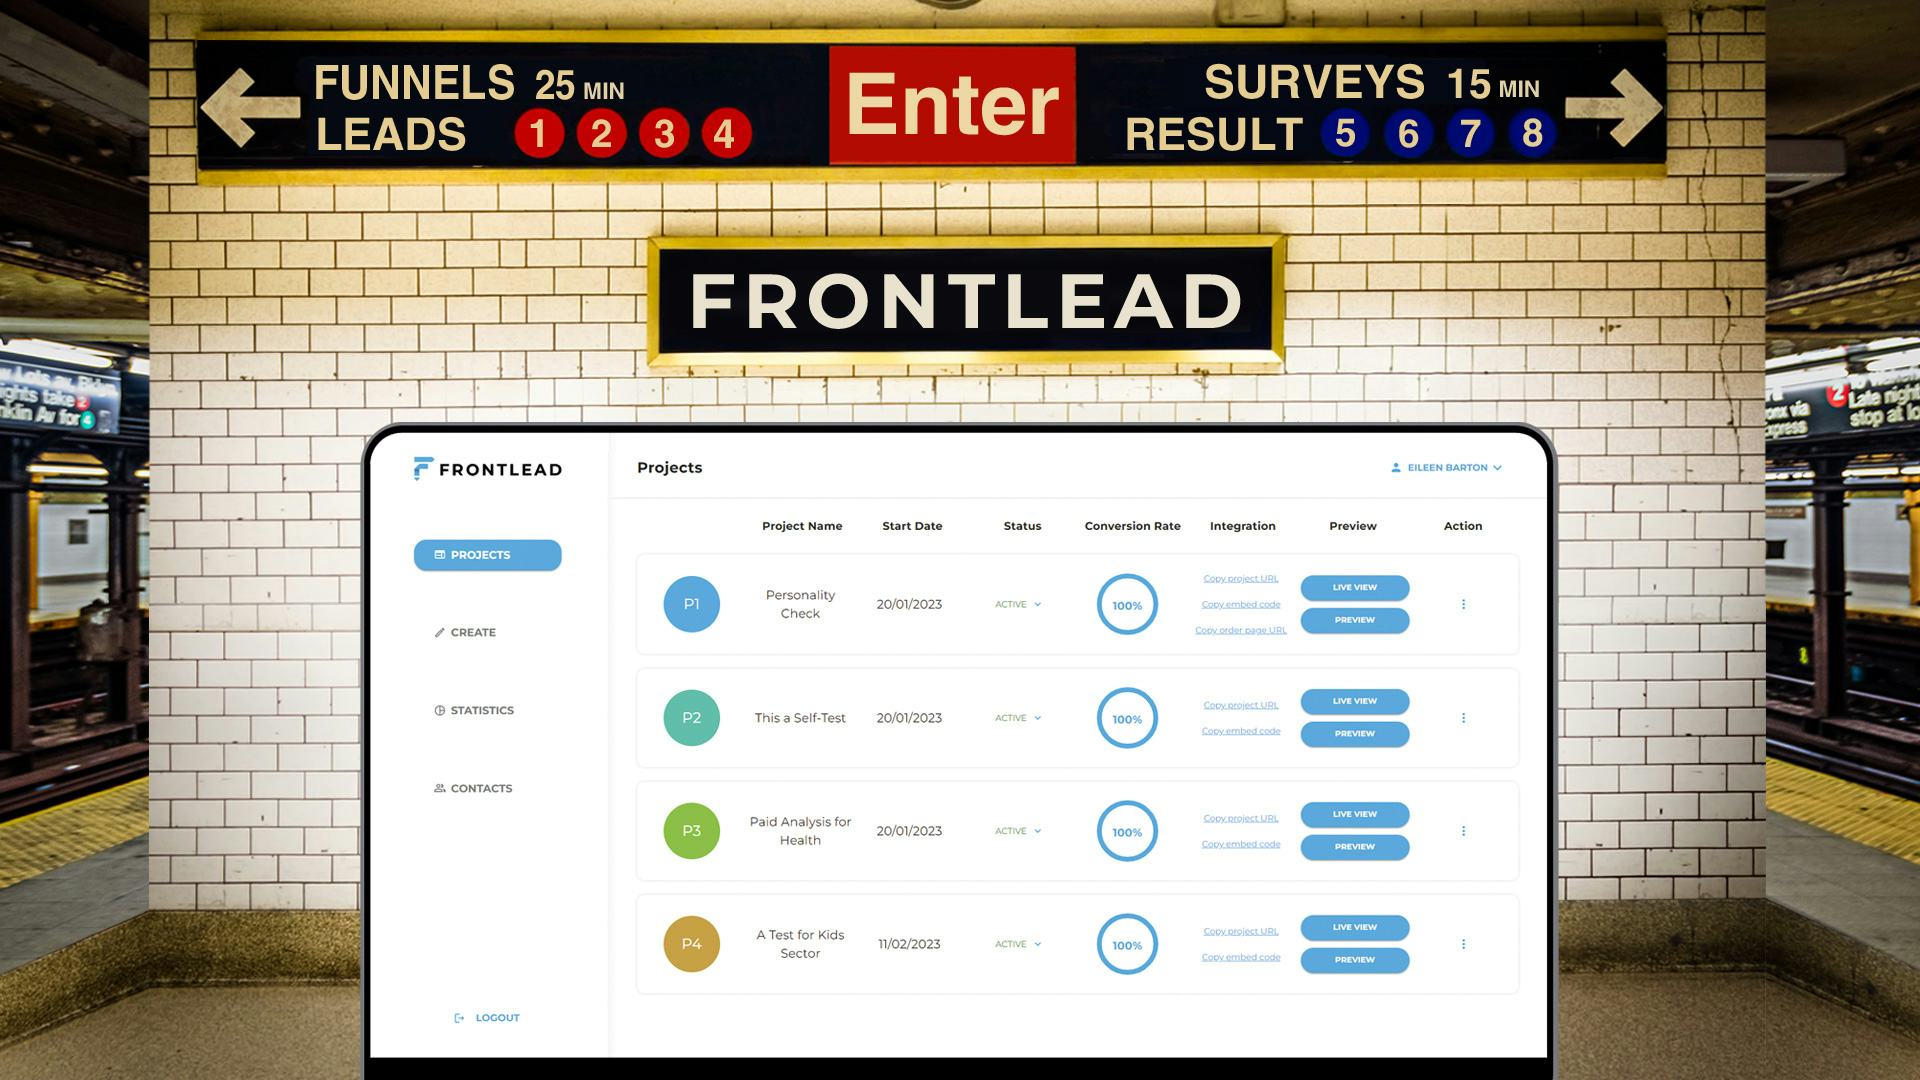
Task: Click the 100% conversion rate circle for P4
Action: [1125, 944]
